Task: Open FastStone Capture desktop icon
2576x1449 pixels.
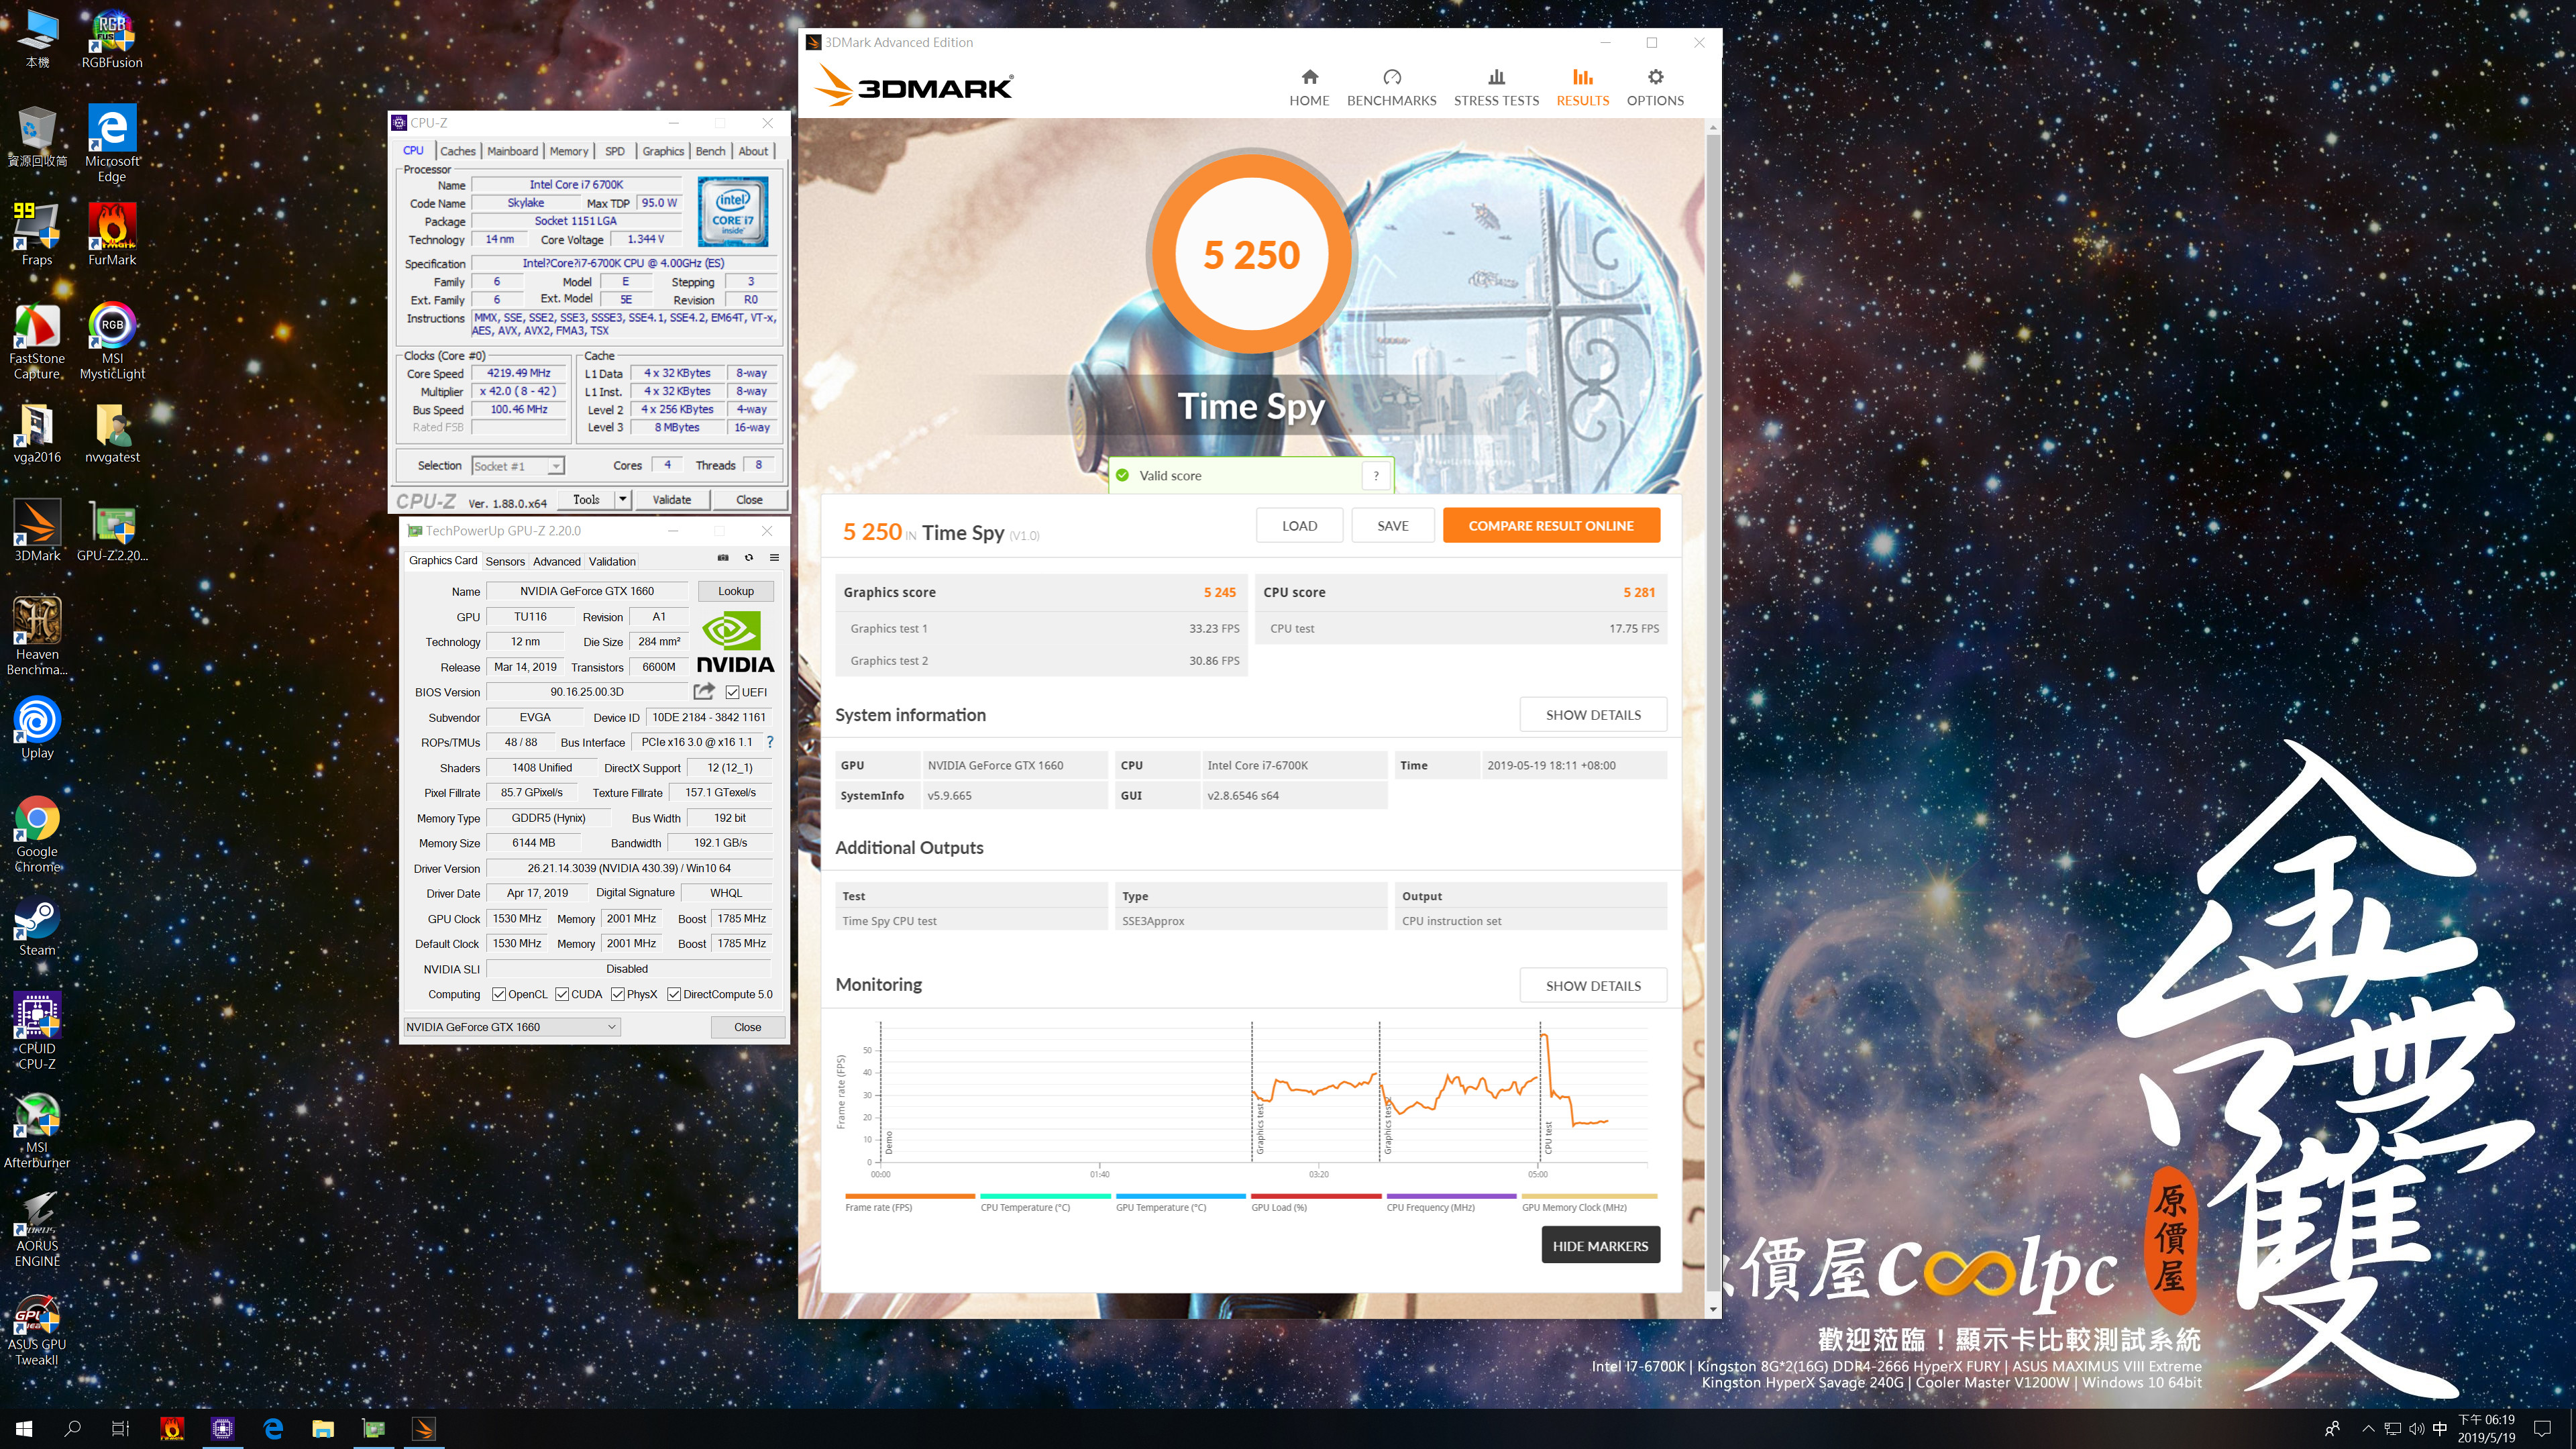Action: coord(37,341)
